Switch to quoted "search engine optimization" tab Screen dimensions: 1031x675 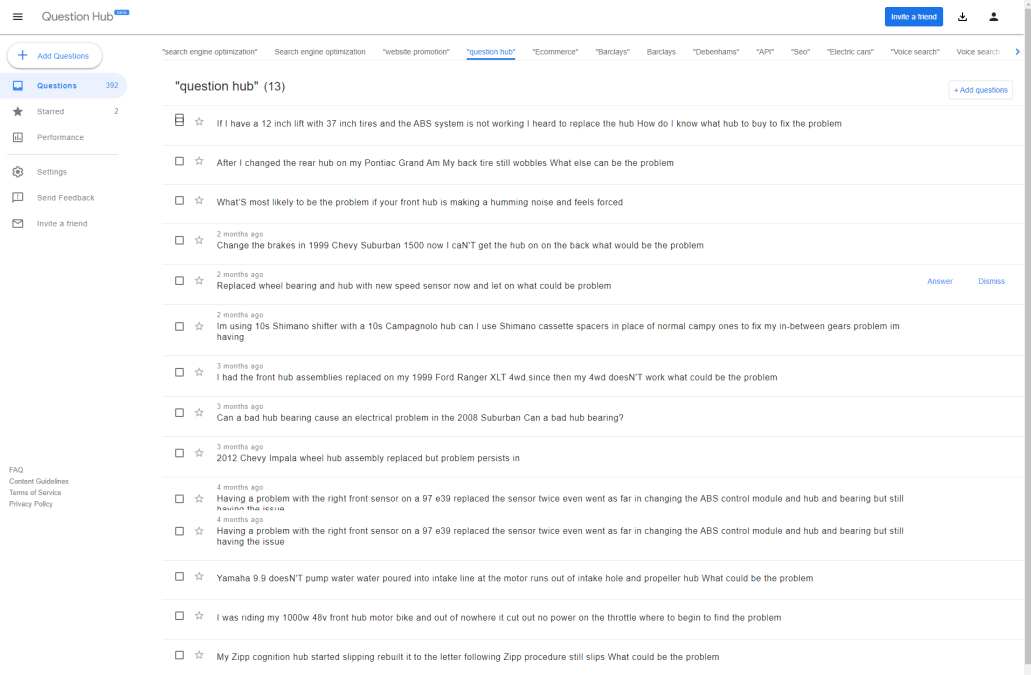tap(210, 52)
